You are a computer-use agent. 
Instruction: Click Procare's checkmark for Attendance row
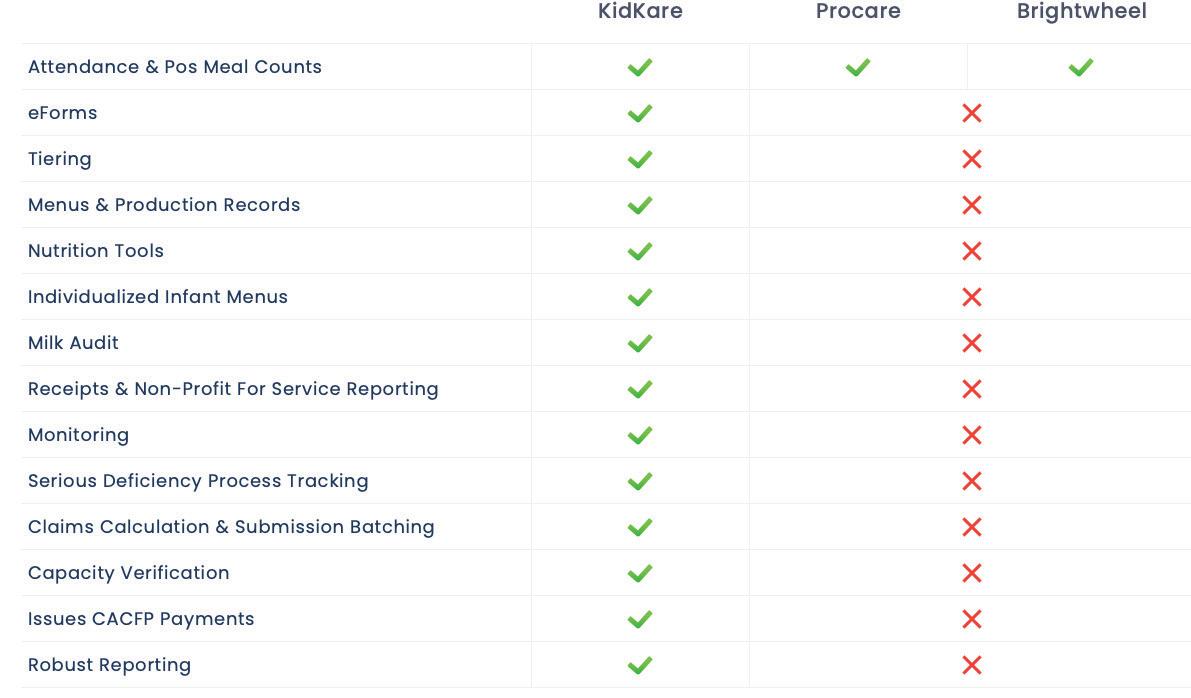[x=857, y=67]
